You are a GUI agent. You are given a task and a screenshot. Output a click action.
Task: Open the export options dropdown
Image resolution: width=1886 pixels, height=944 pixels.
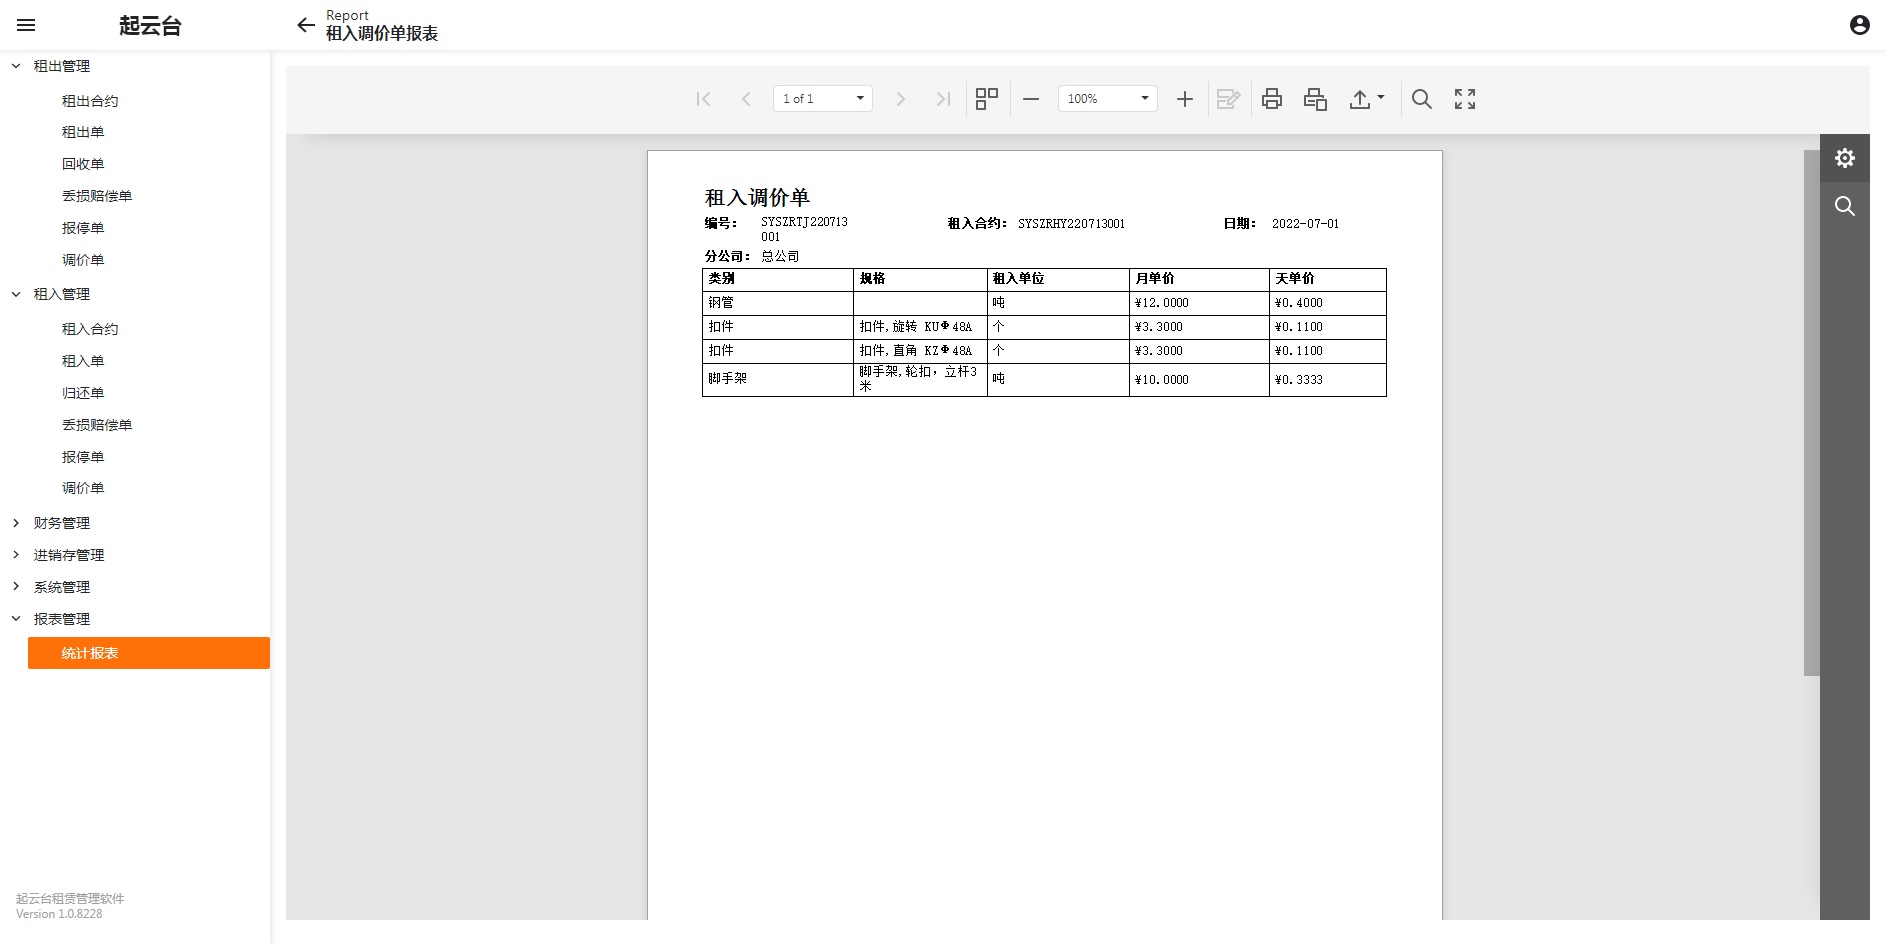[x=1367, y=99]
